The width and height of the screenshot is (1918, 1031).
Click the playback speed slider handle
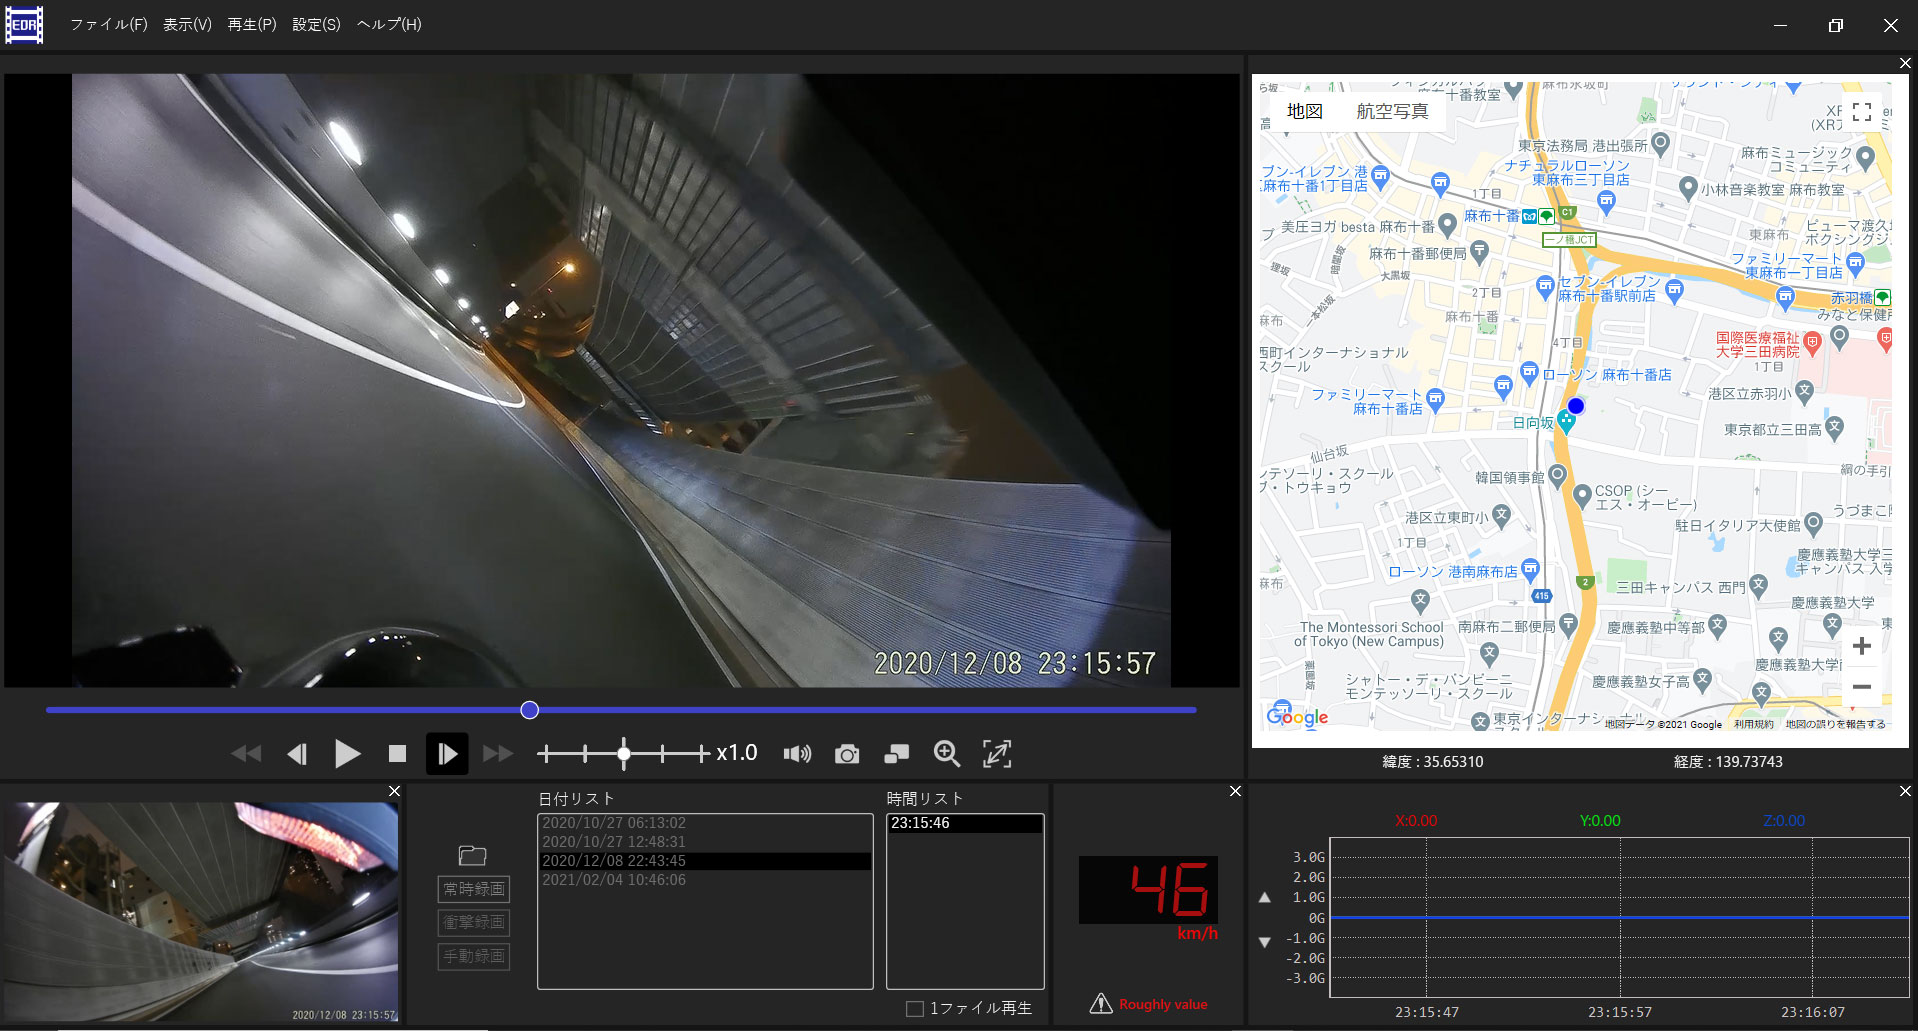pos(624,754)
